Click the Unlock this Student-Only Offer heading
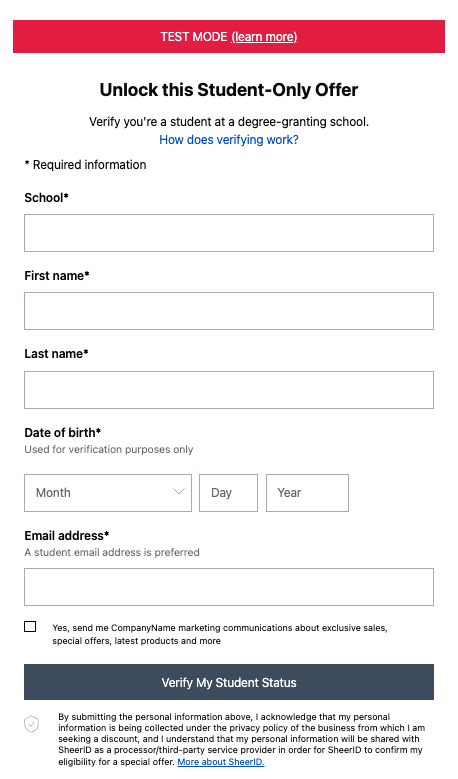The image size is (458, 779). click(229, 90)
